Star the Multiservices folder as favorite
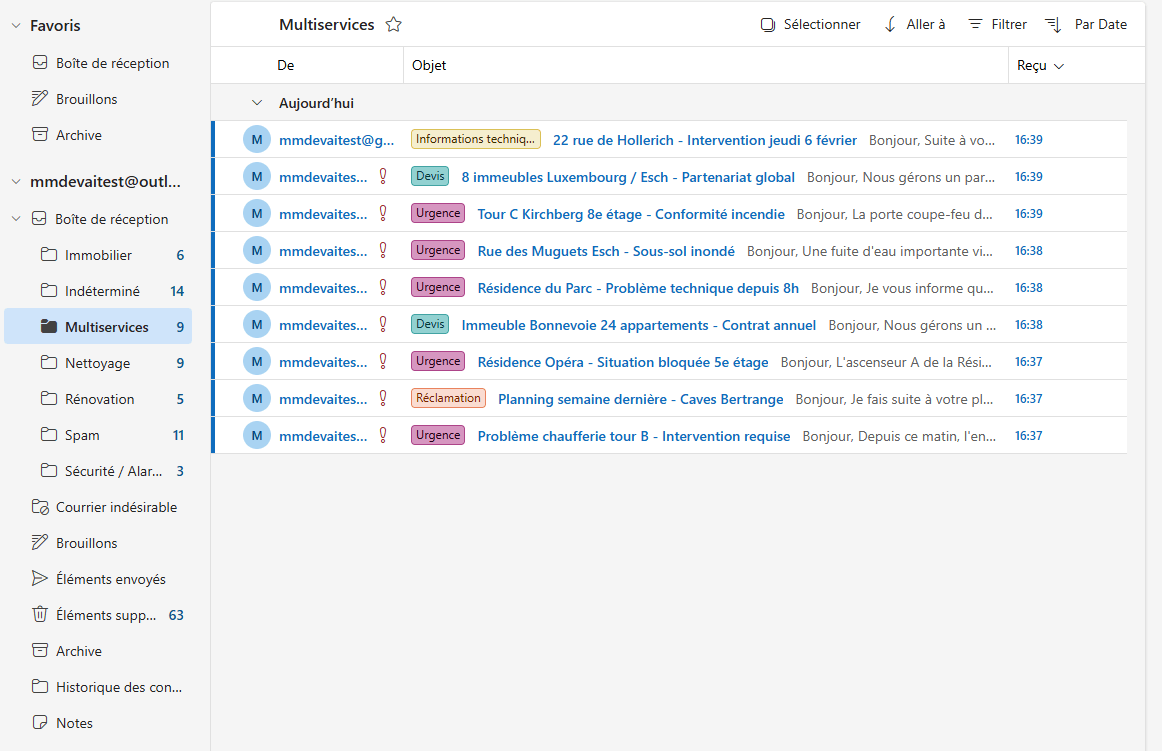 pyautogui.click(x=394, y=24)
